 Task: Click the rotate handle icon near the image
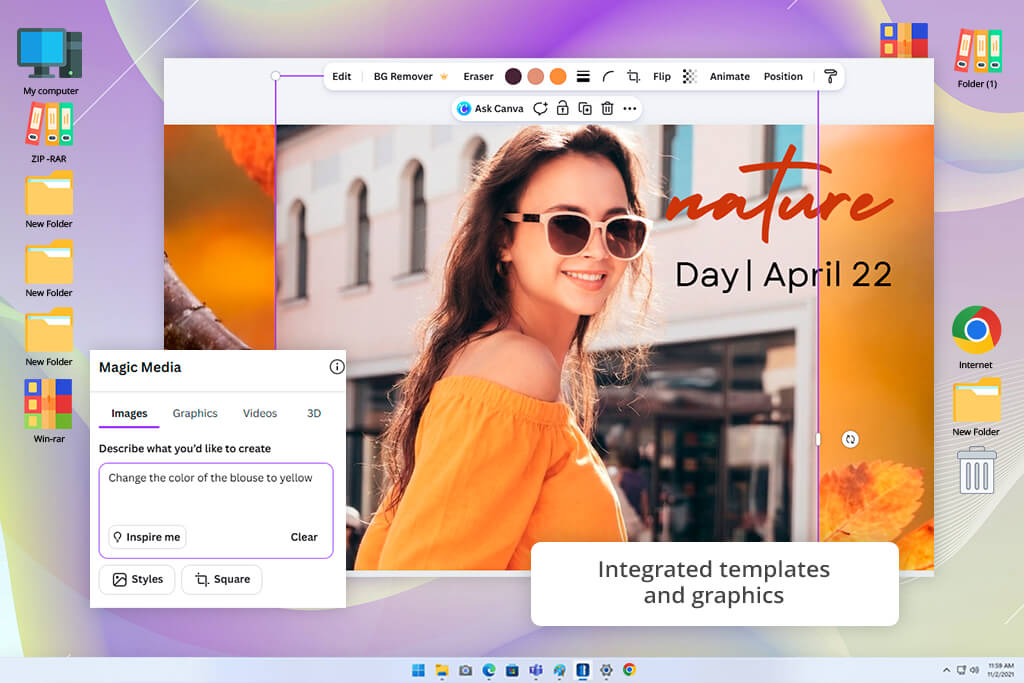click(x=850, y=439)
